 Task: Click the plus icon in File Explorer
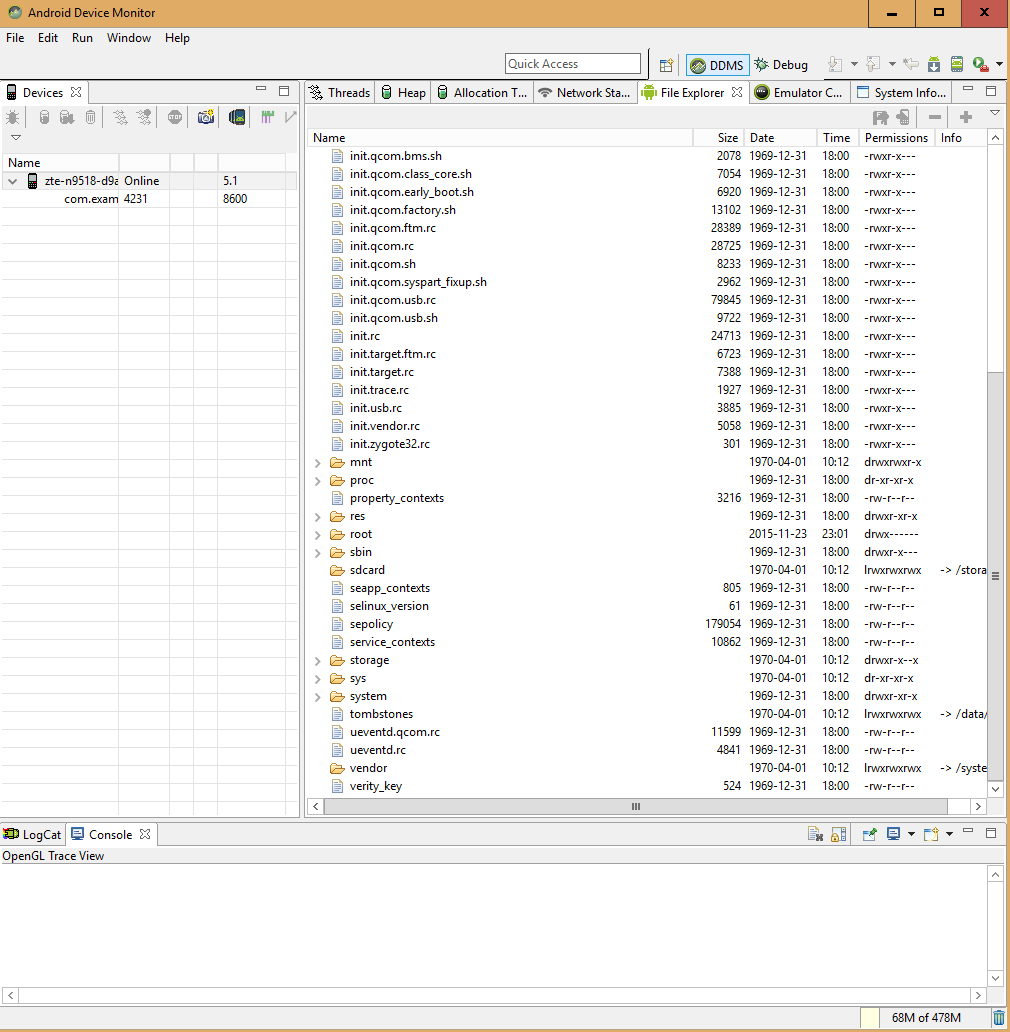coord(966,117)
